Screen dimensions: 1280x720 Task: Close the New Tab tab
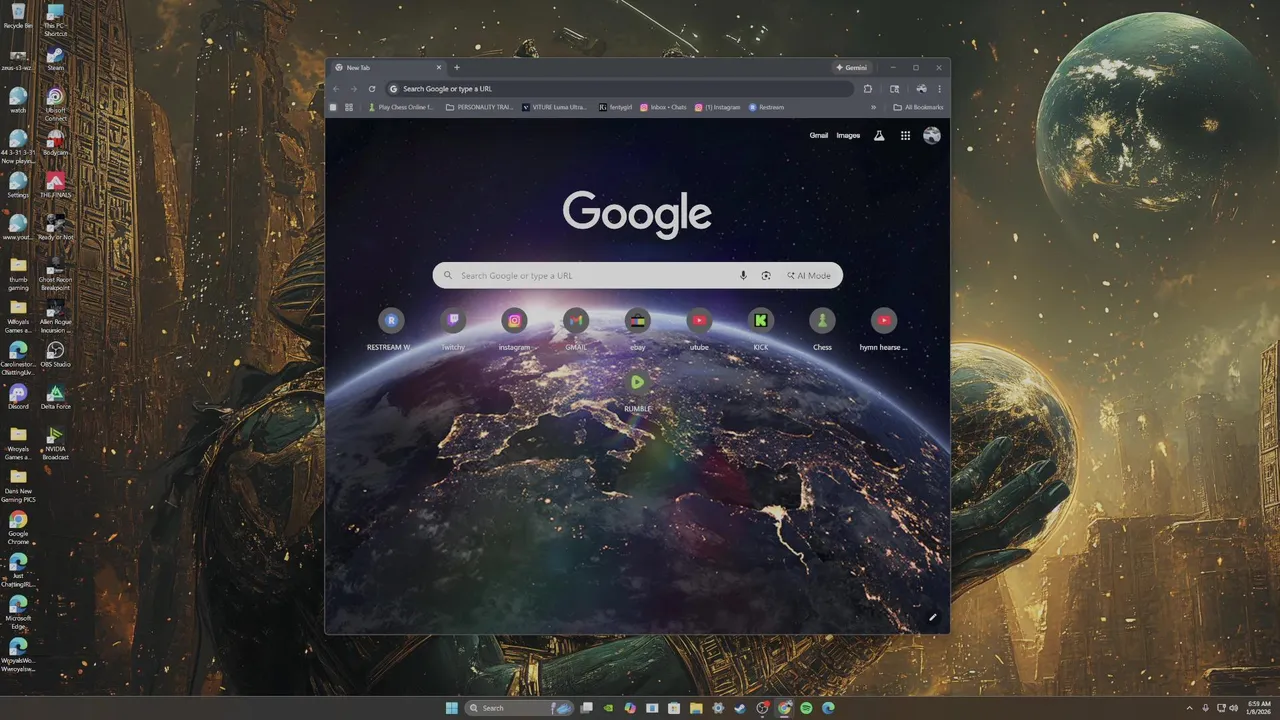tap(438, 67)
